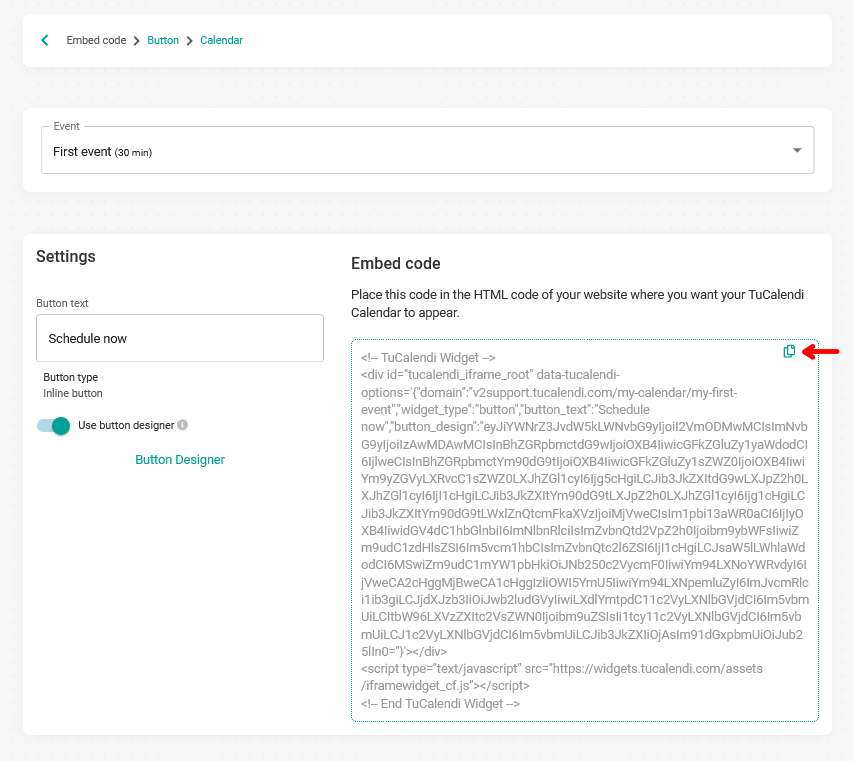
Task: Click inside the embed code text box
Action: tap(585, 530)
